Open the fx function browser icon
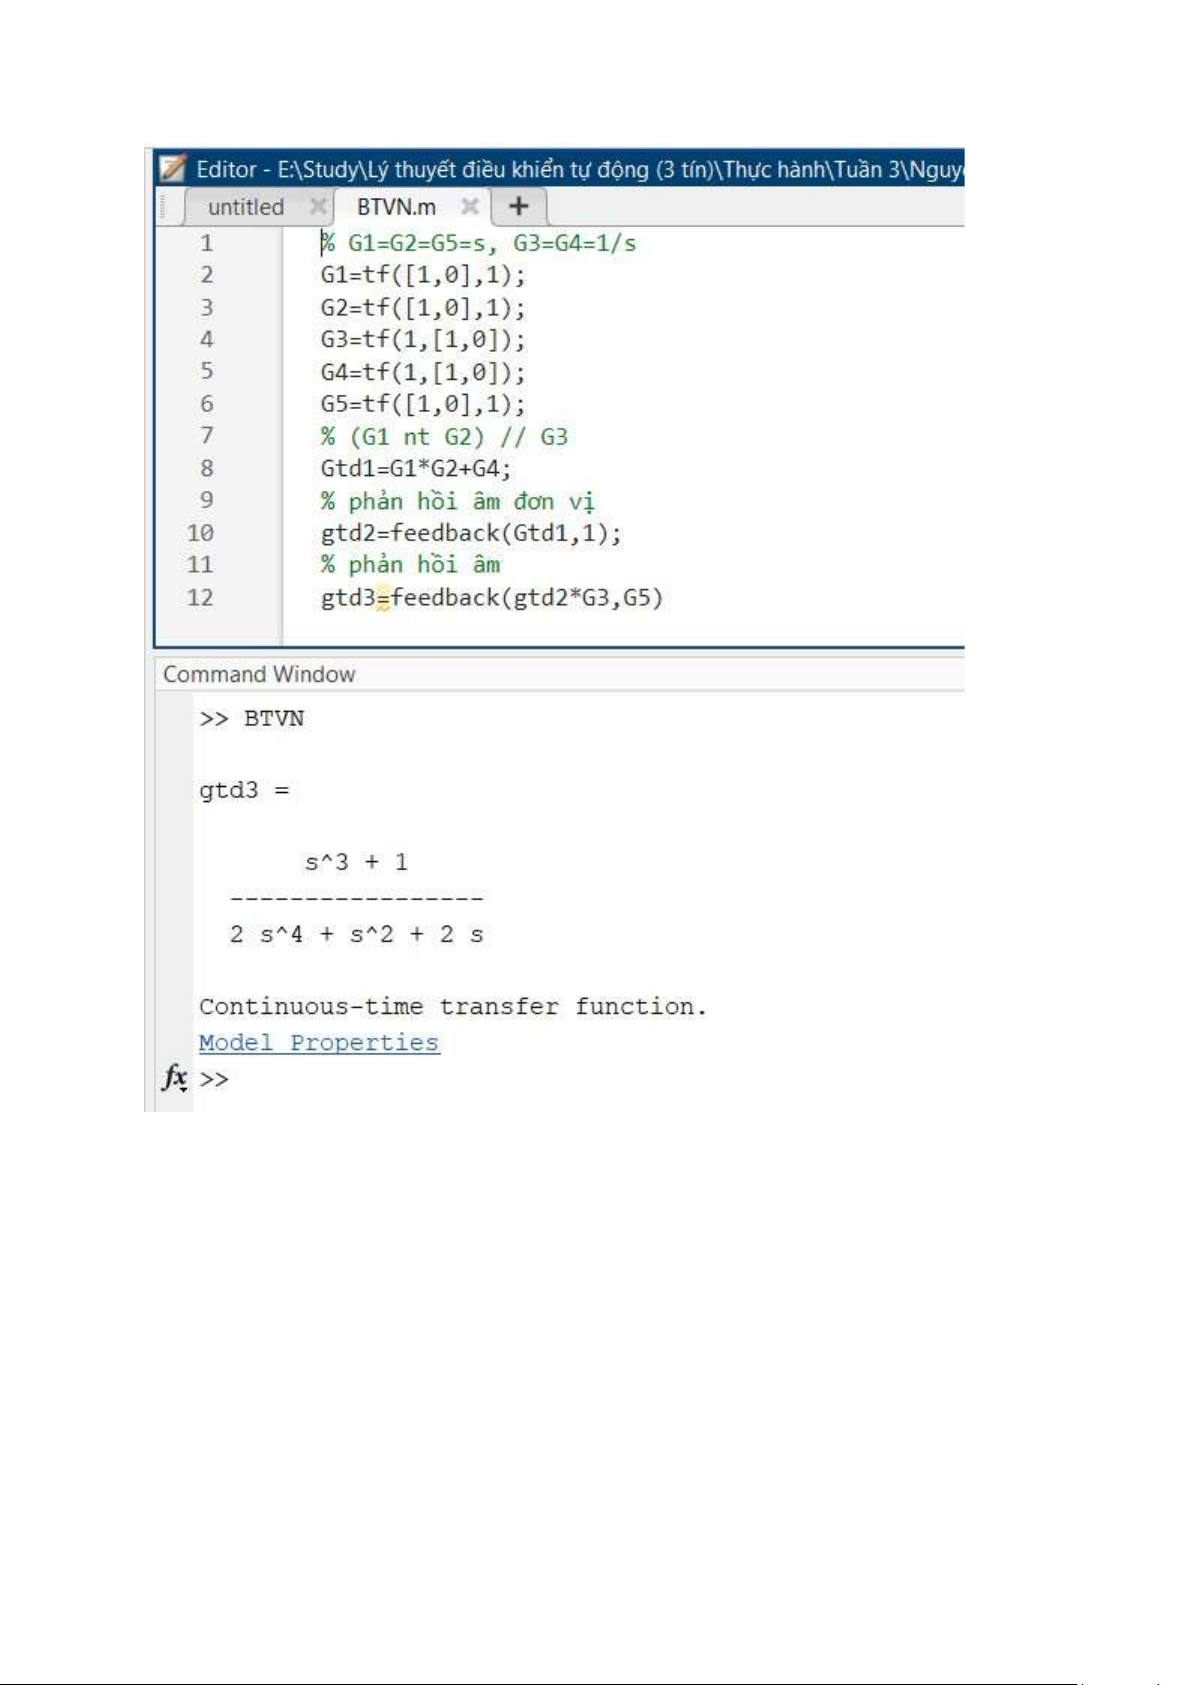This screenshot has height=1685, width=1192. (x=175, y=1078)
